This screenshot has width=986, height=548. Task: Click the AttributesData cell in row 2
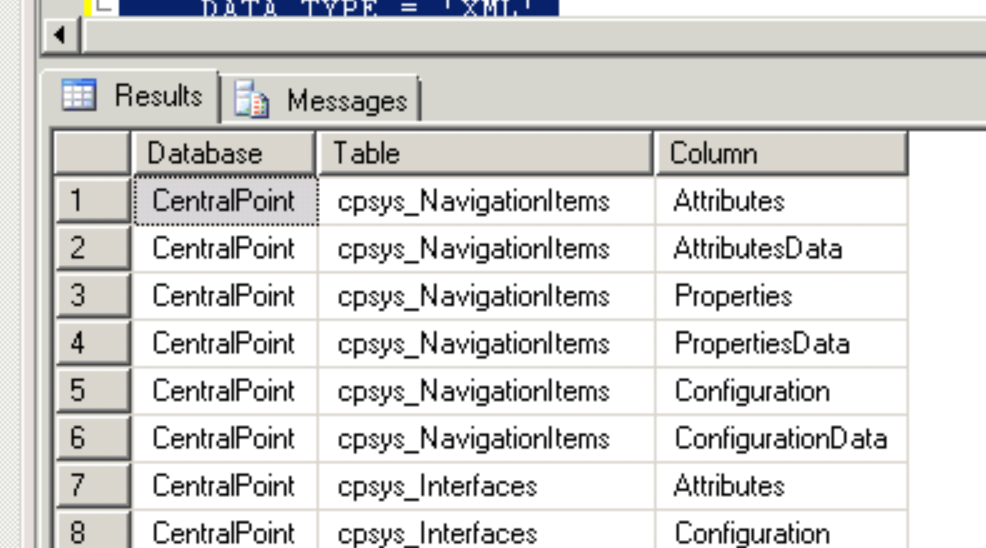click(782, 249)
